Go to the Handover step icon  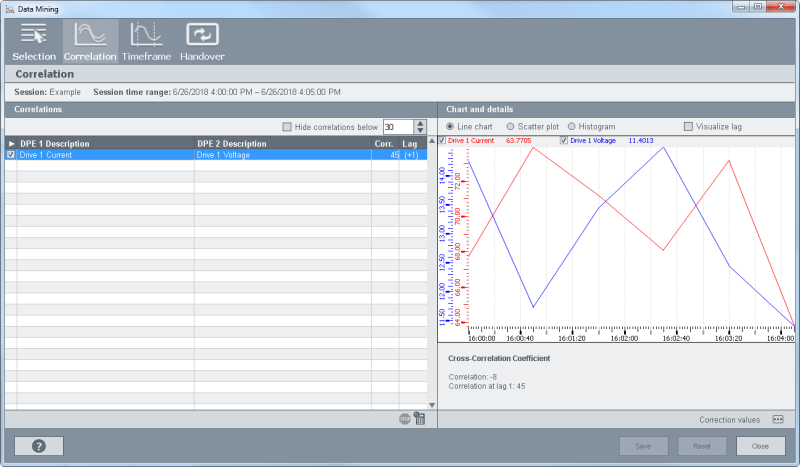pyautogui.click(x=202, y=40)
